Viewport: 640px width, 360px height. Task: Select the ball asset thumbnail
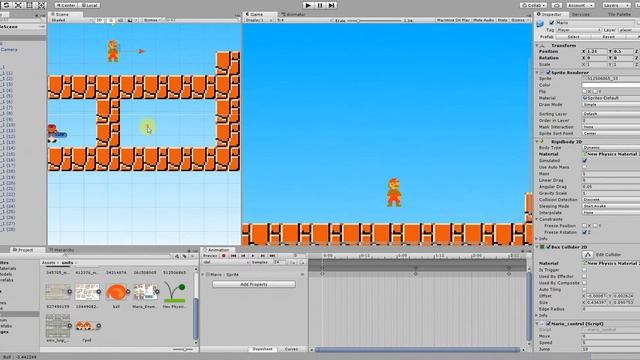[x=116, y=292]
